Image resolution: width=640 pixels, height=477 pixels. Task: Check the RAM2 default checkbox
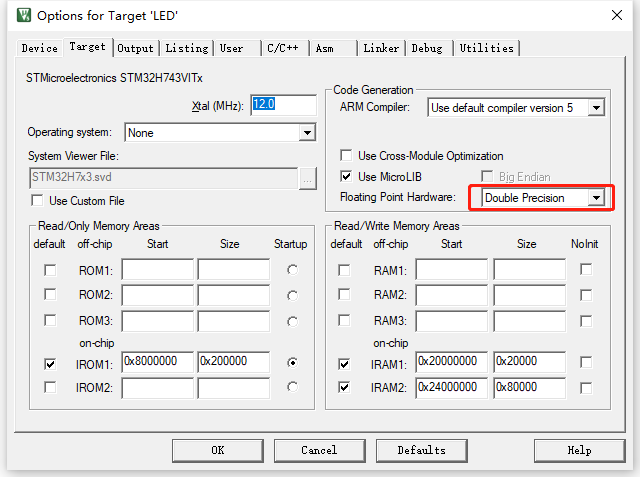[344, 294]
